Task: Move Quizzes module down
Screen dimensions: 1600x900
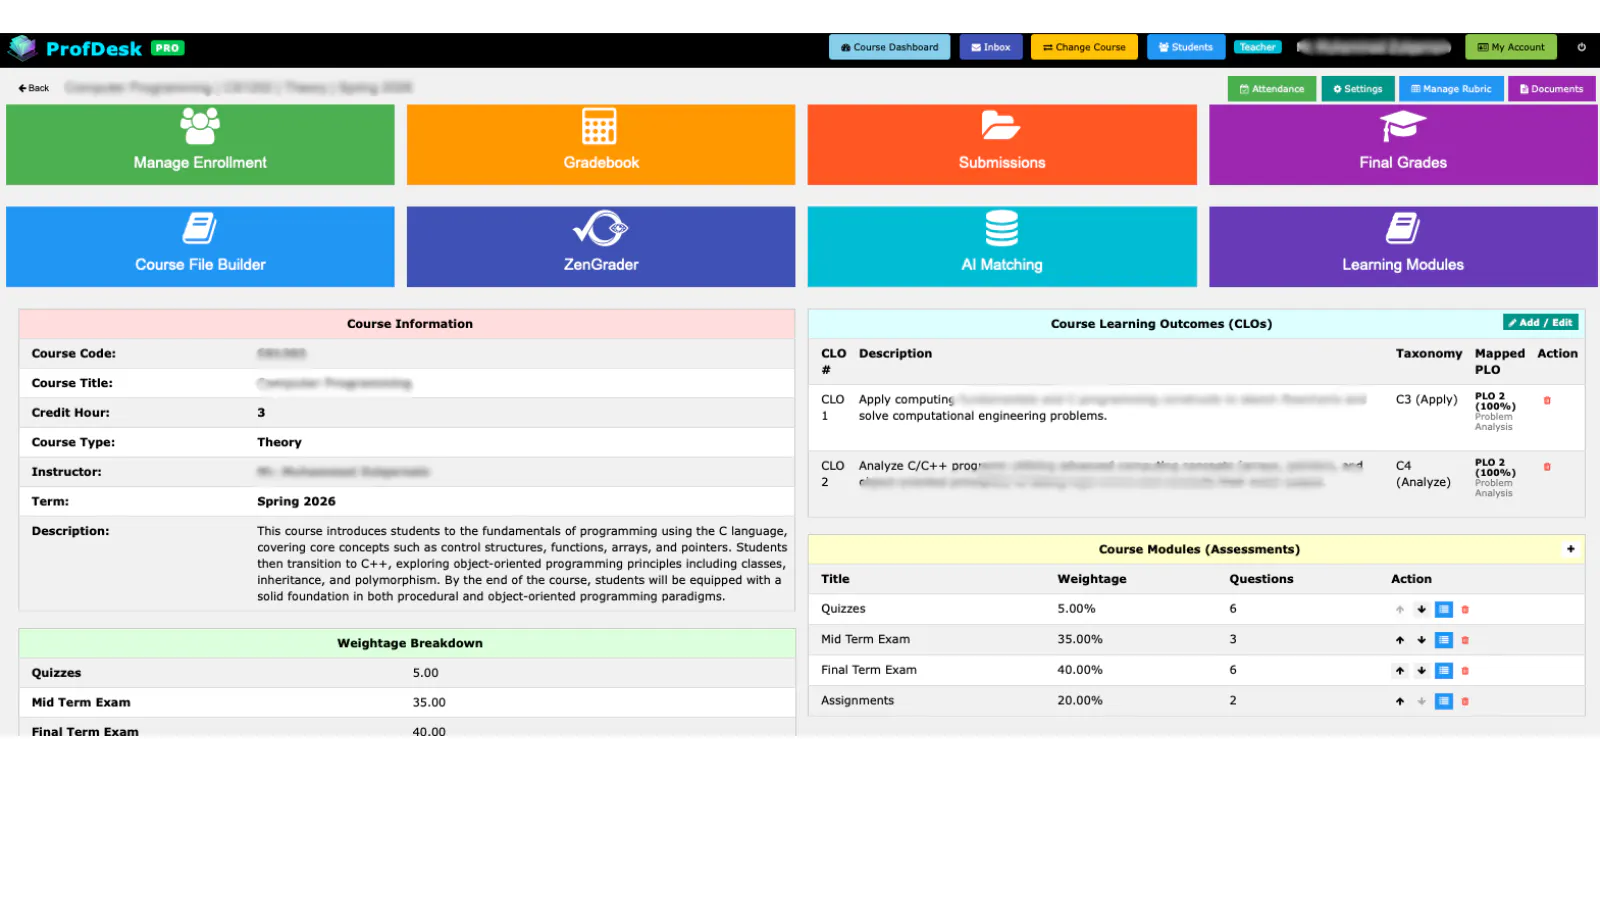Action: (1421, 609)
